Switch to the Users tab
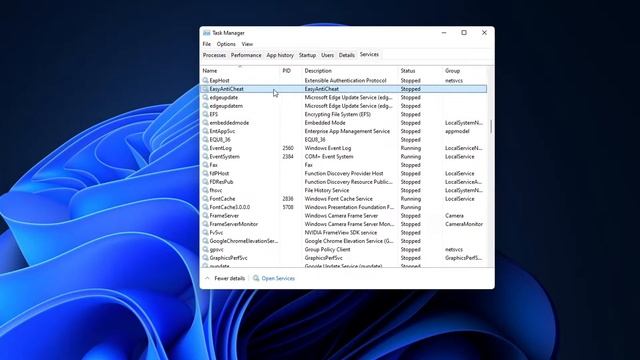Viewport: 640px width, 360px height. 327,55
